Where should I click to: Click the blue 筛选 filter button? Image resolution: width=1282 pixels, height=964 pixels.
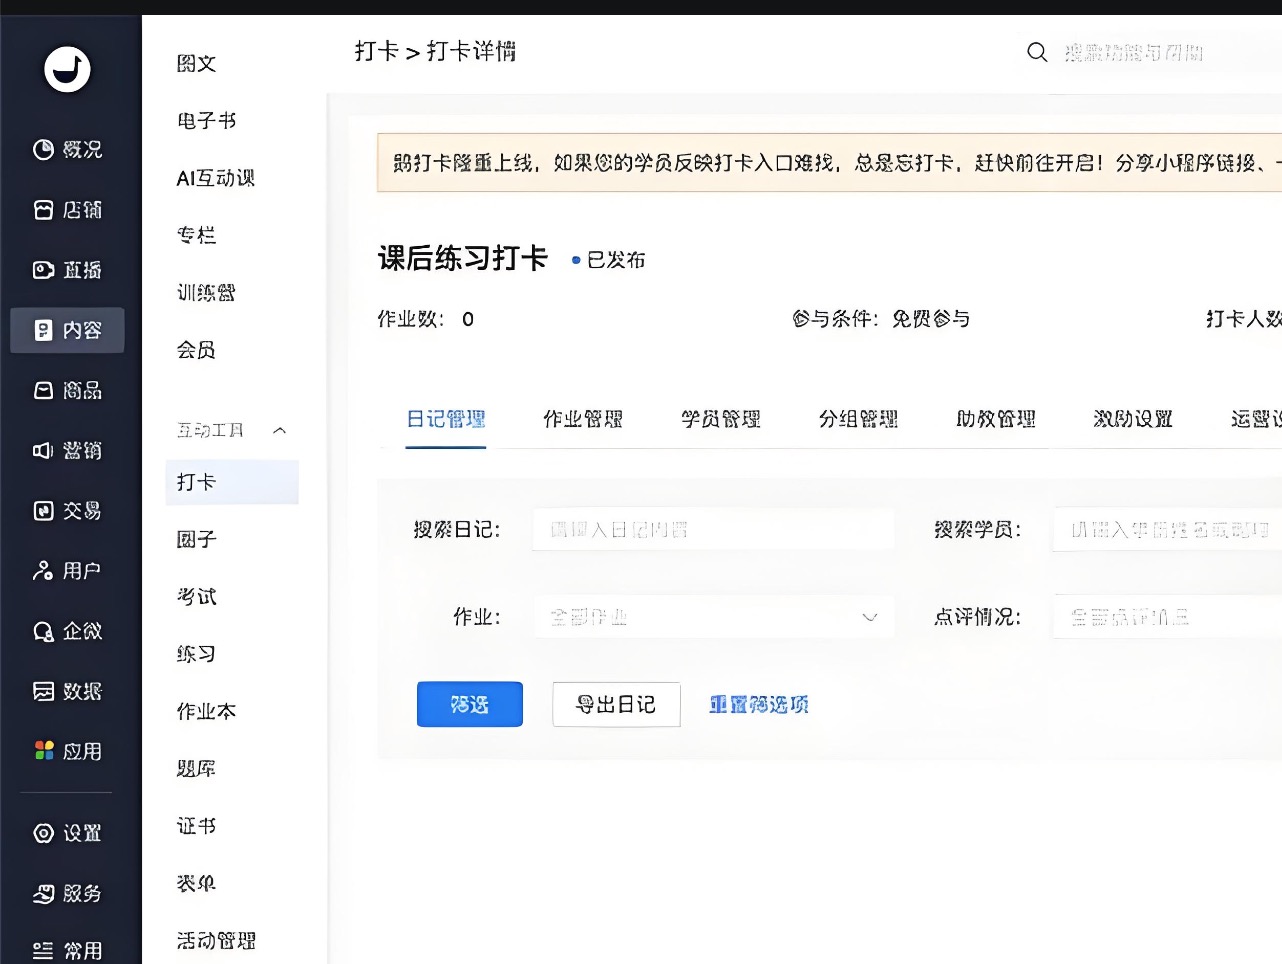470,704
